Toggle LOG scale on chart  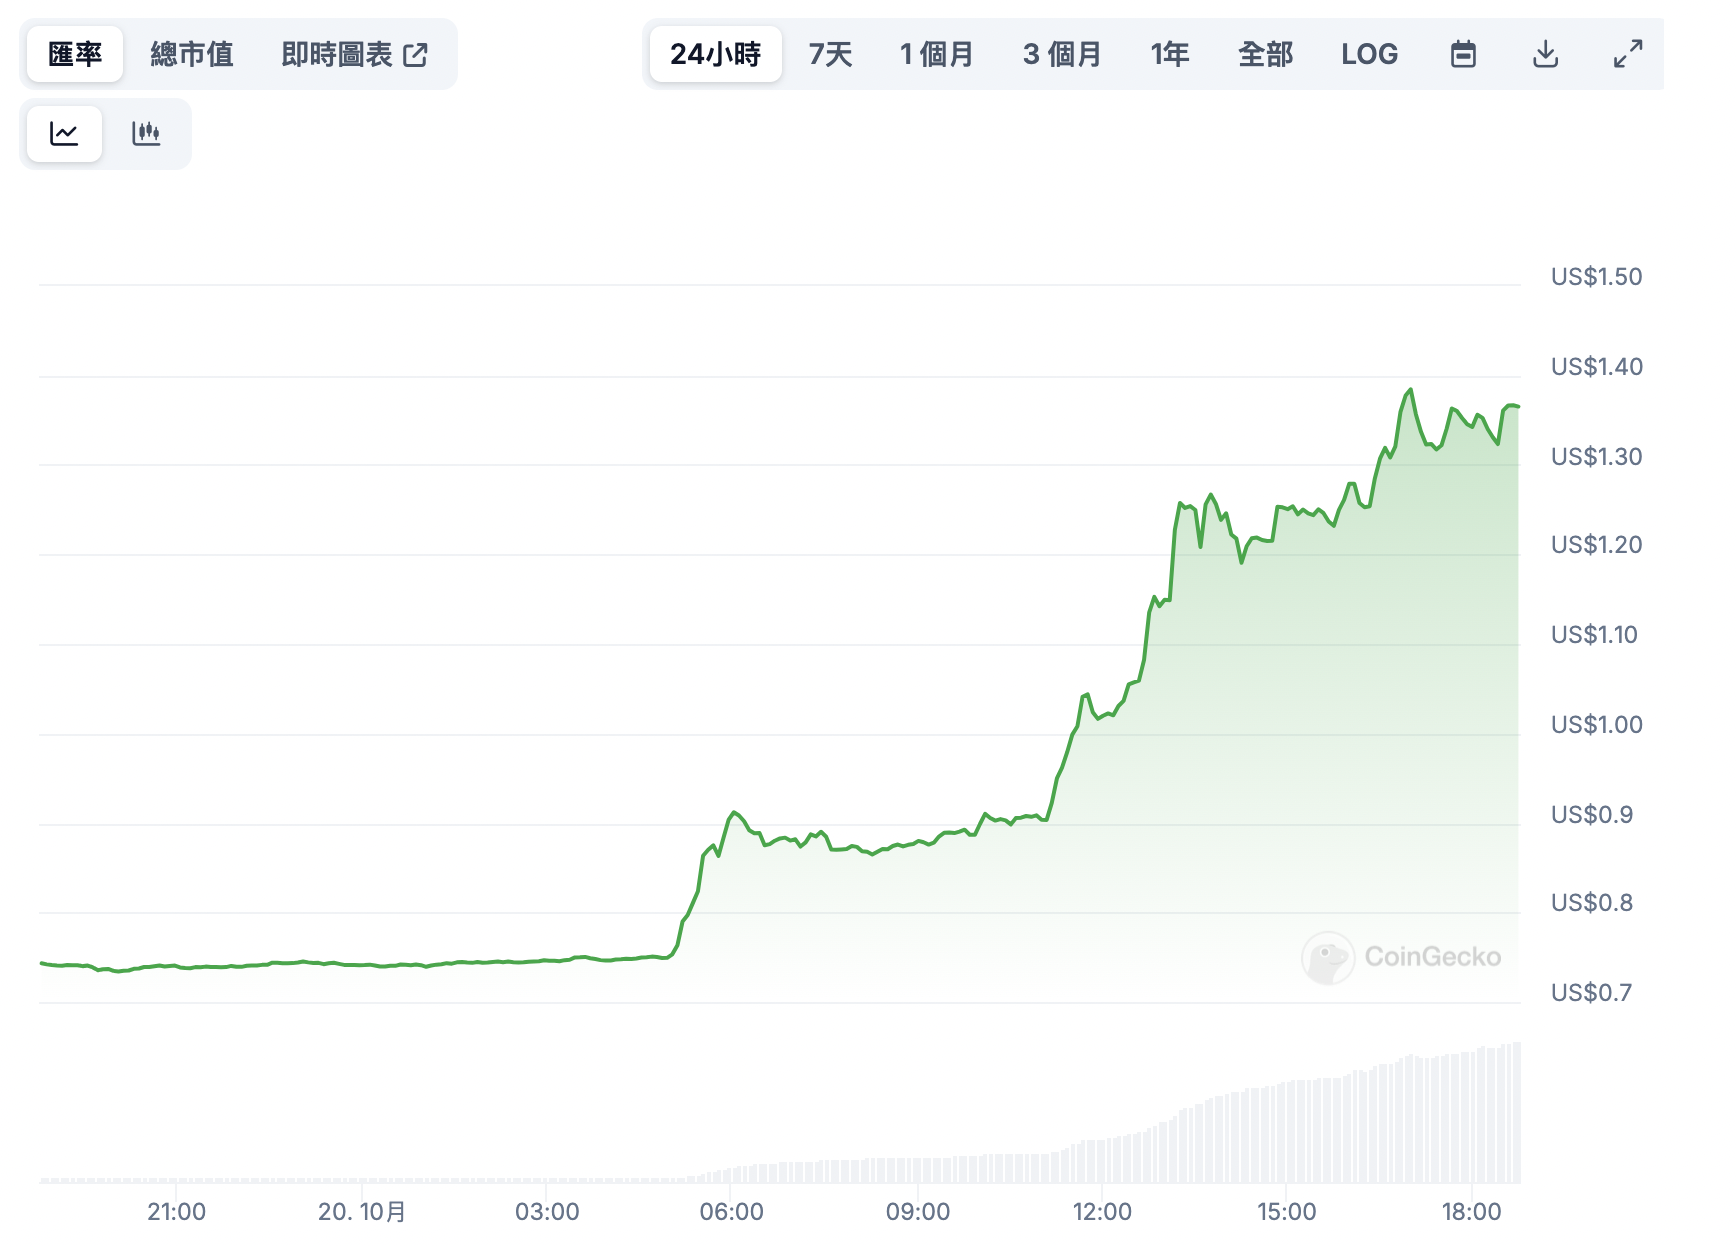[1369, 54]
